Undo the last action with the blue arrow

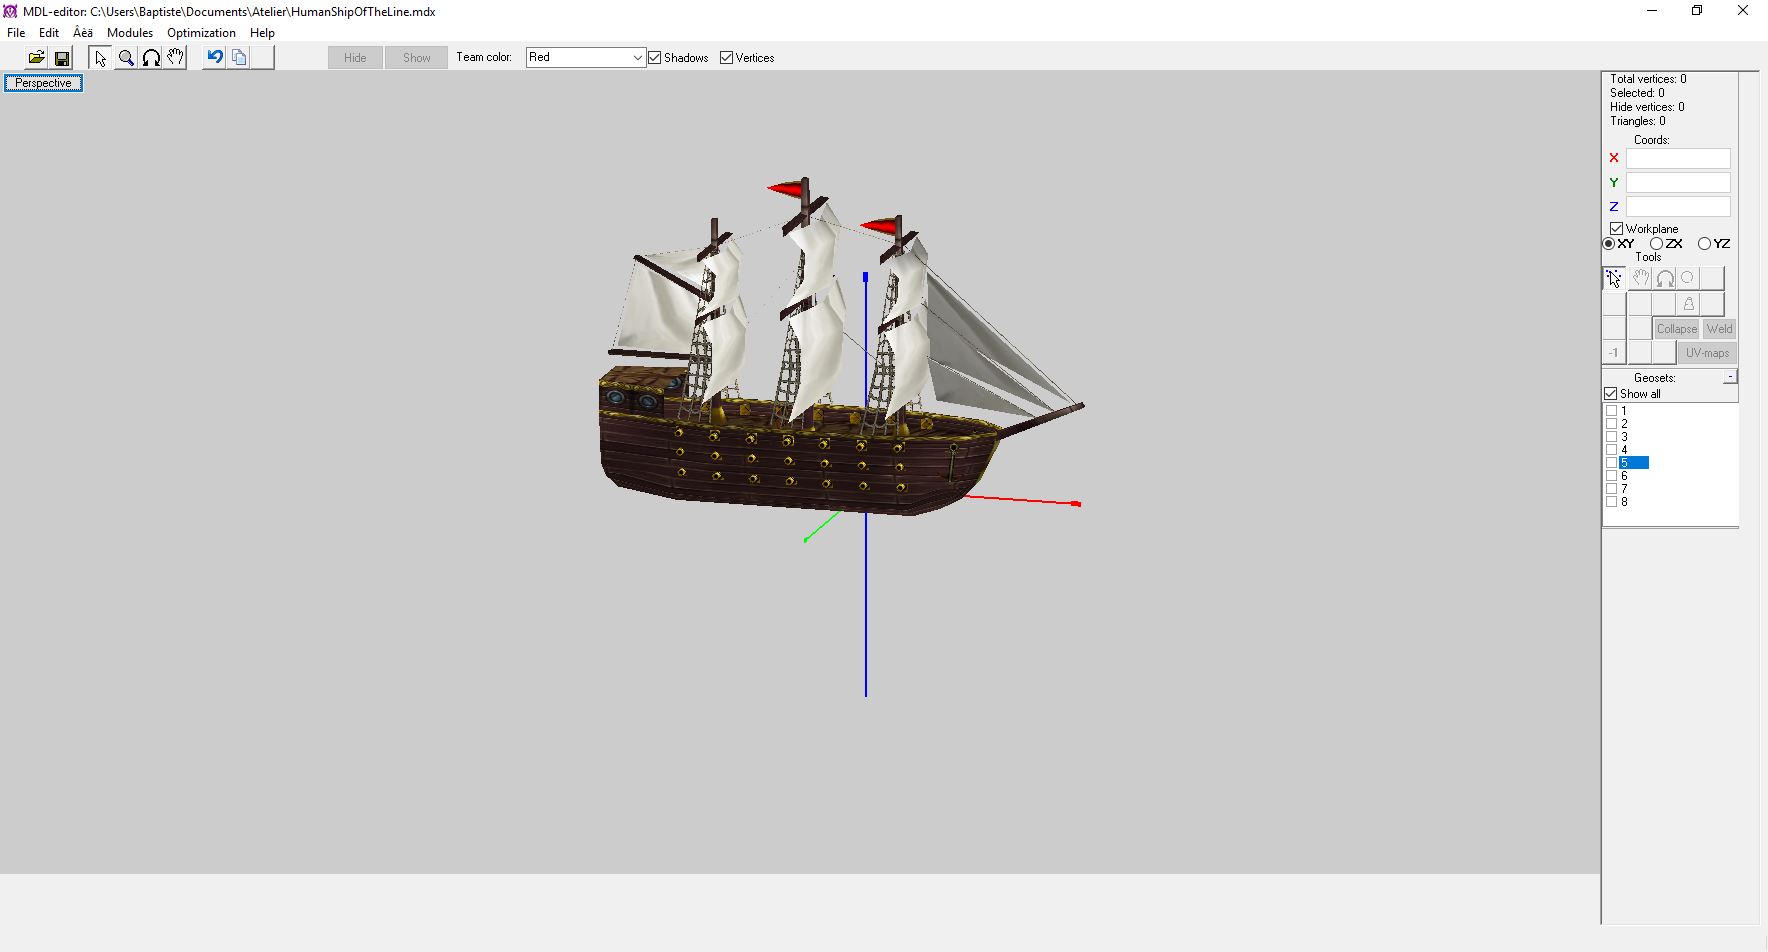coord(214,58)
